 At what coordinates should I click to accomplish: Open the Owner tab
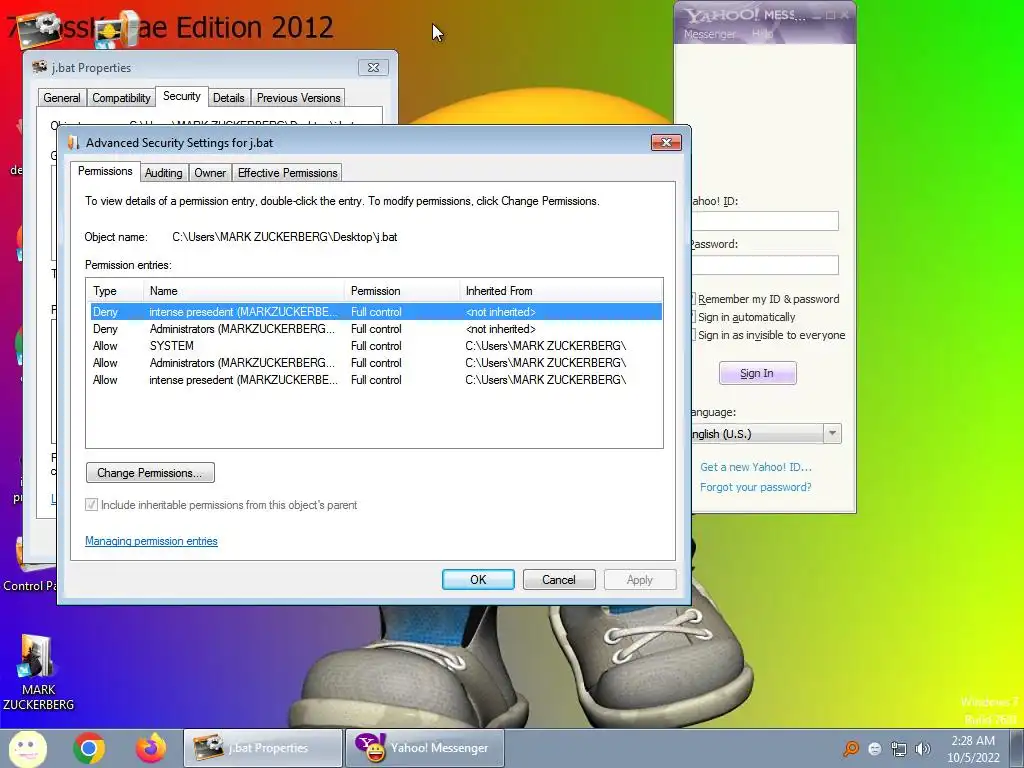click(210, 172)
